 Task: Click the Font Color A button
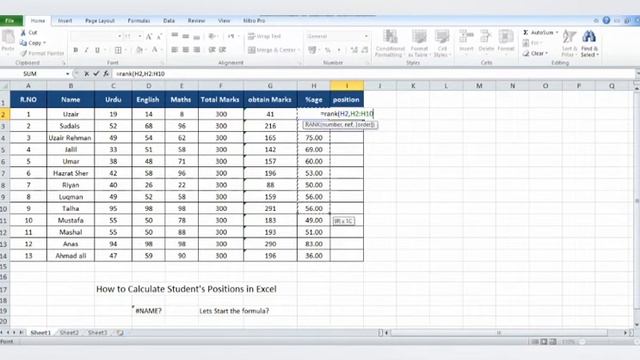154,50
